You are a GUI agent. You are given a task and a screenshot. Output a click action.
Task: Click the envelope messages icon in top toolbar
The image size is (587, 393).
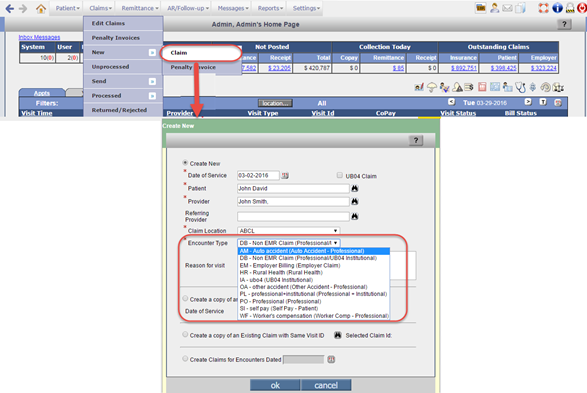507,8
